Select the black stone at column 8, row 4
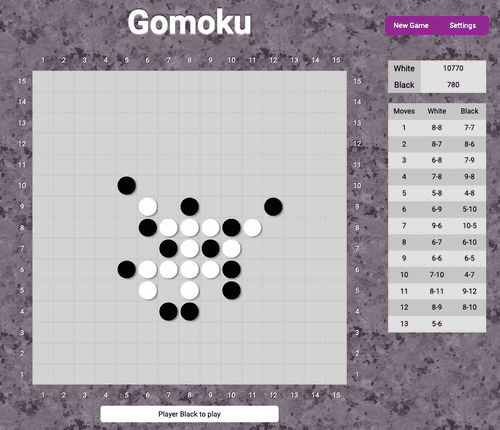 [x=190, y=311]
